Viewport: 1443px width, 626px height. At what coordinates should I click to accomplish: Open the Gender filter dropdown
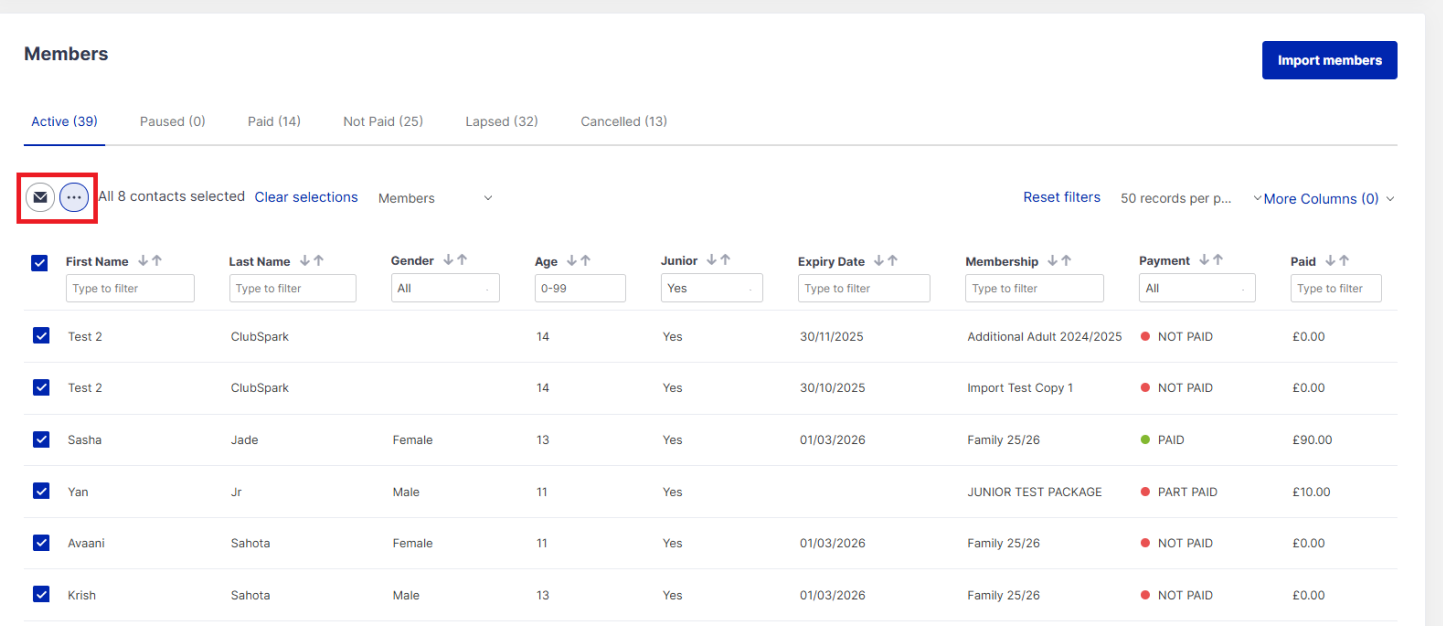point(445,288)
